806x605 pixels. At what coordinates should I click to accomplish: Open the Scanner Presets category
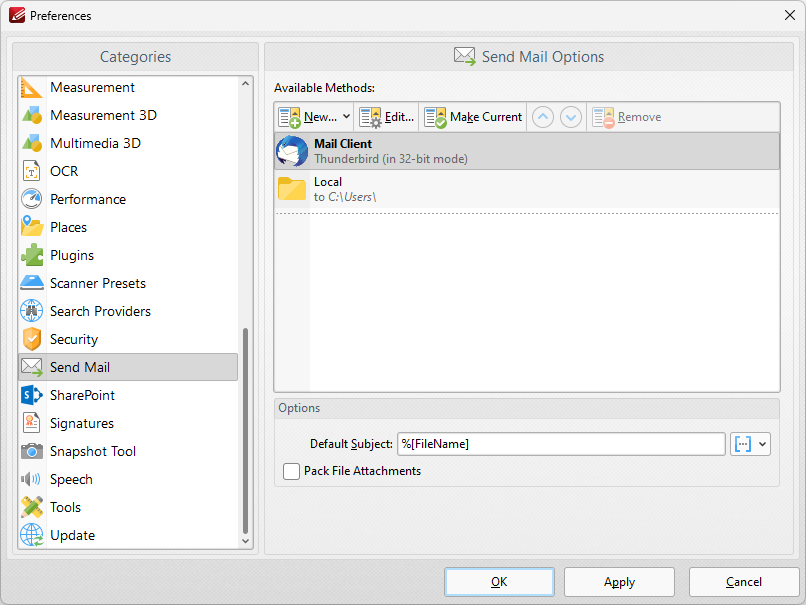(128, 283)
